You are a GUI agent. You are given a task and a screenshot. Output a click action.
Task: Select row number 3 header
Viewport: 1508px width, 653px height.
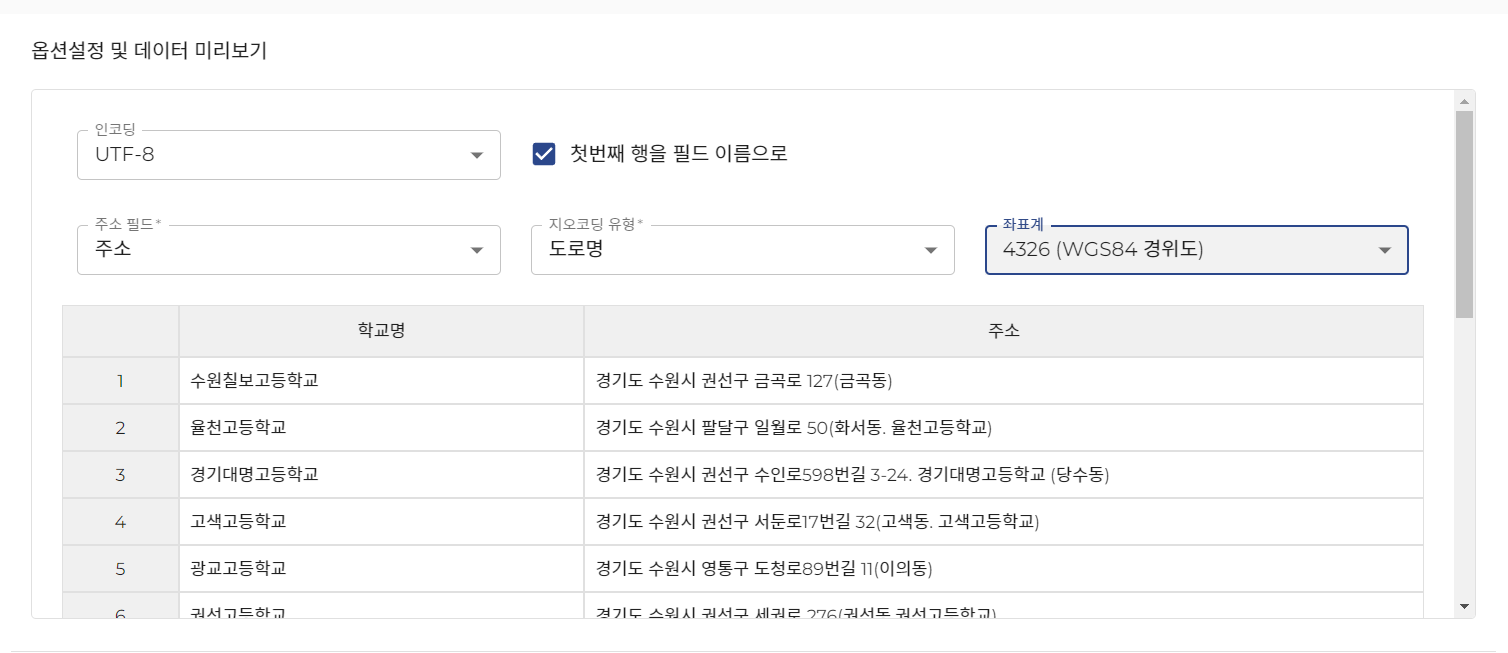coord(120,475)
